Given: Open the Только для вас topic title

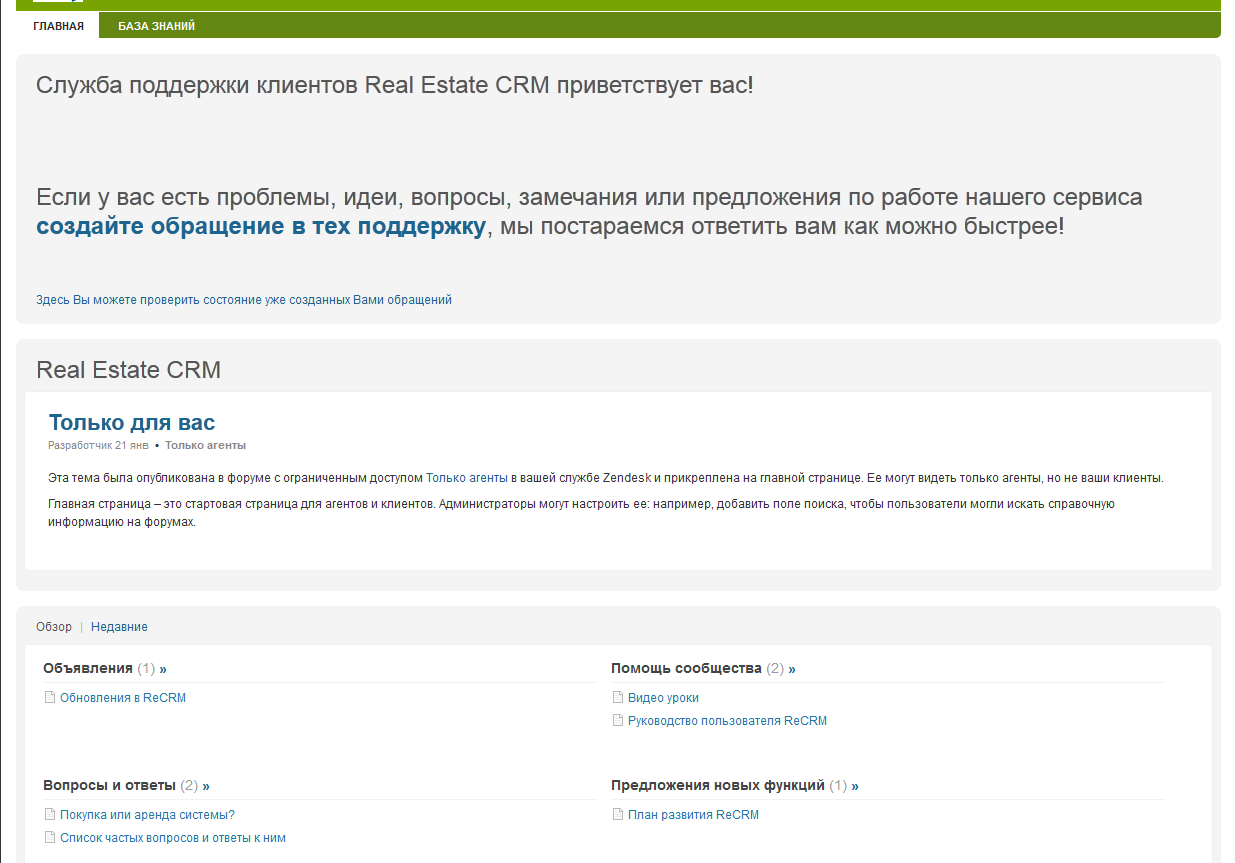Looking at the screenshot, I should point(132,422).
